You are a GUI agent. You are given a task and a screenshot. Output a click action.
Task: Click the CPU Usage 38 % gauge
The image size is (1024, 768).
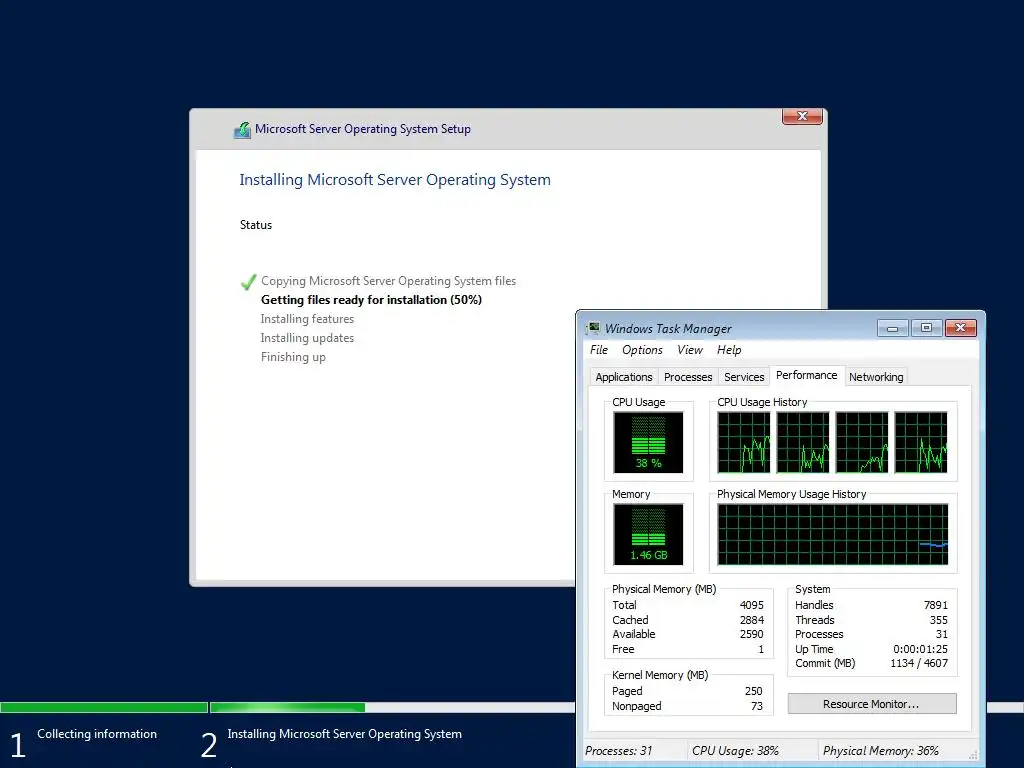[x=648, y=443]
